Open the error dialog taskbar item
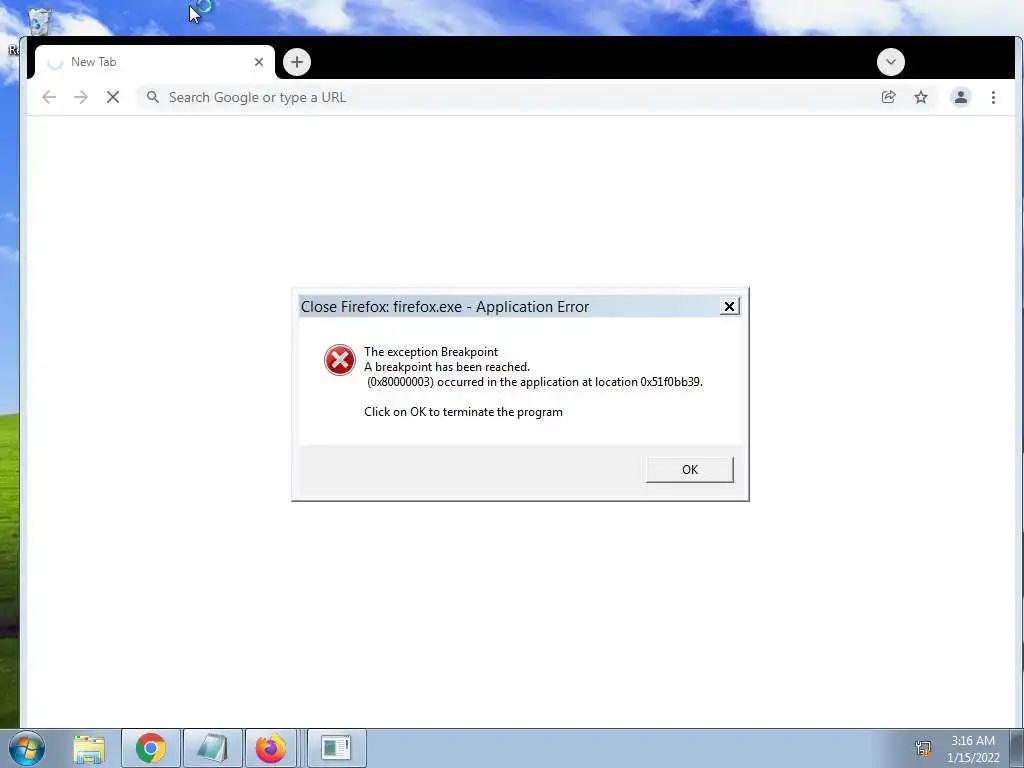This screenshot has width=1024, height=768. pos(336,748)
